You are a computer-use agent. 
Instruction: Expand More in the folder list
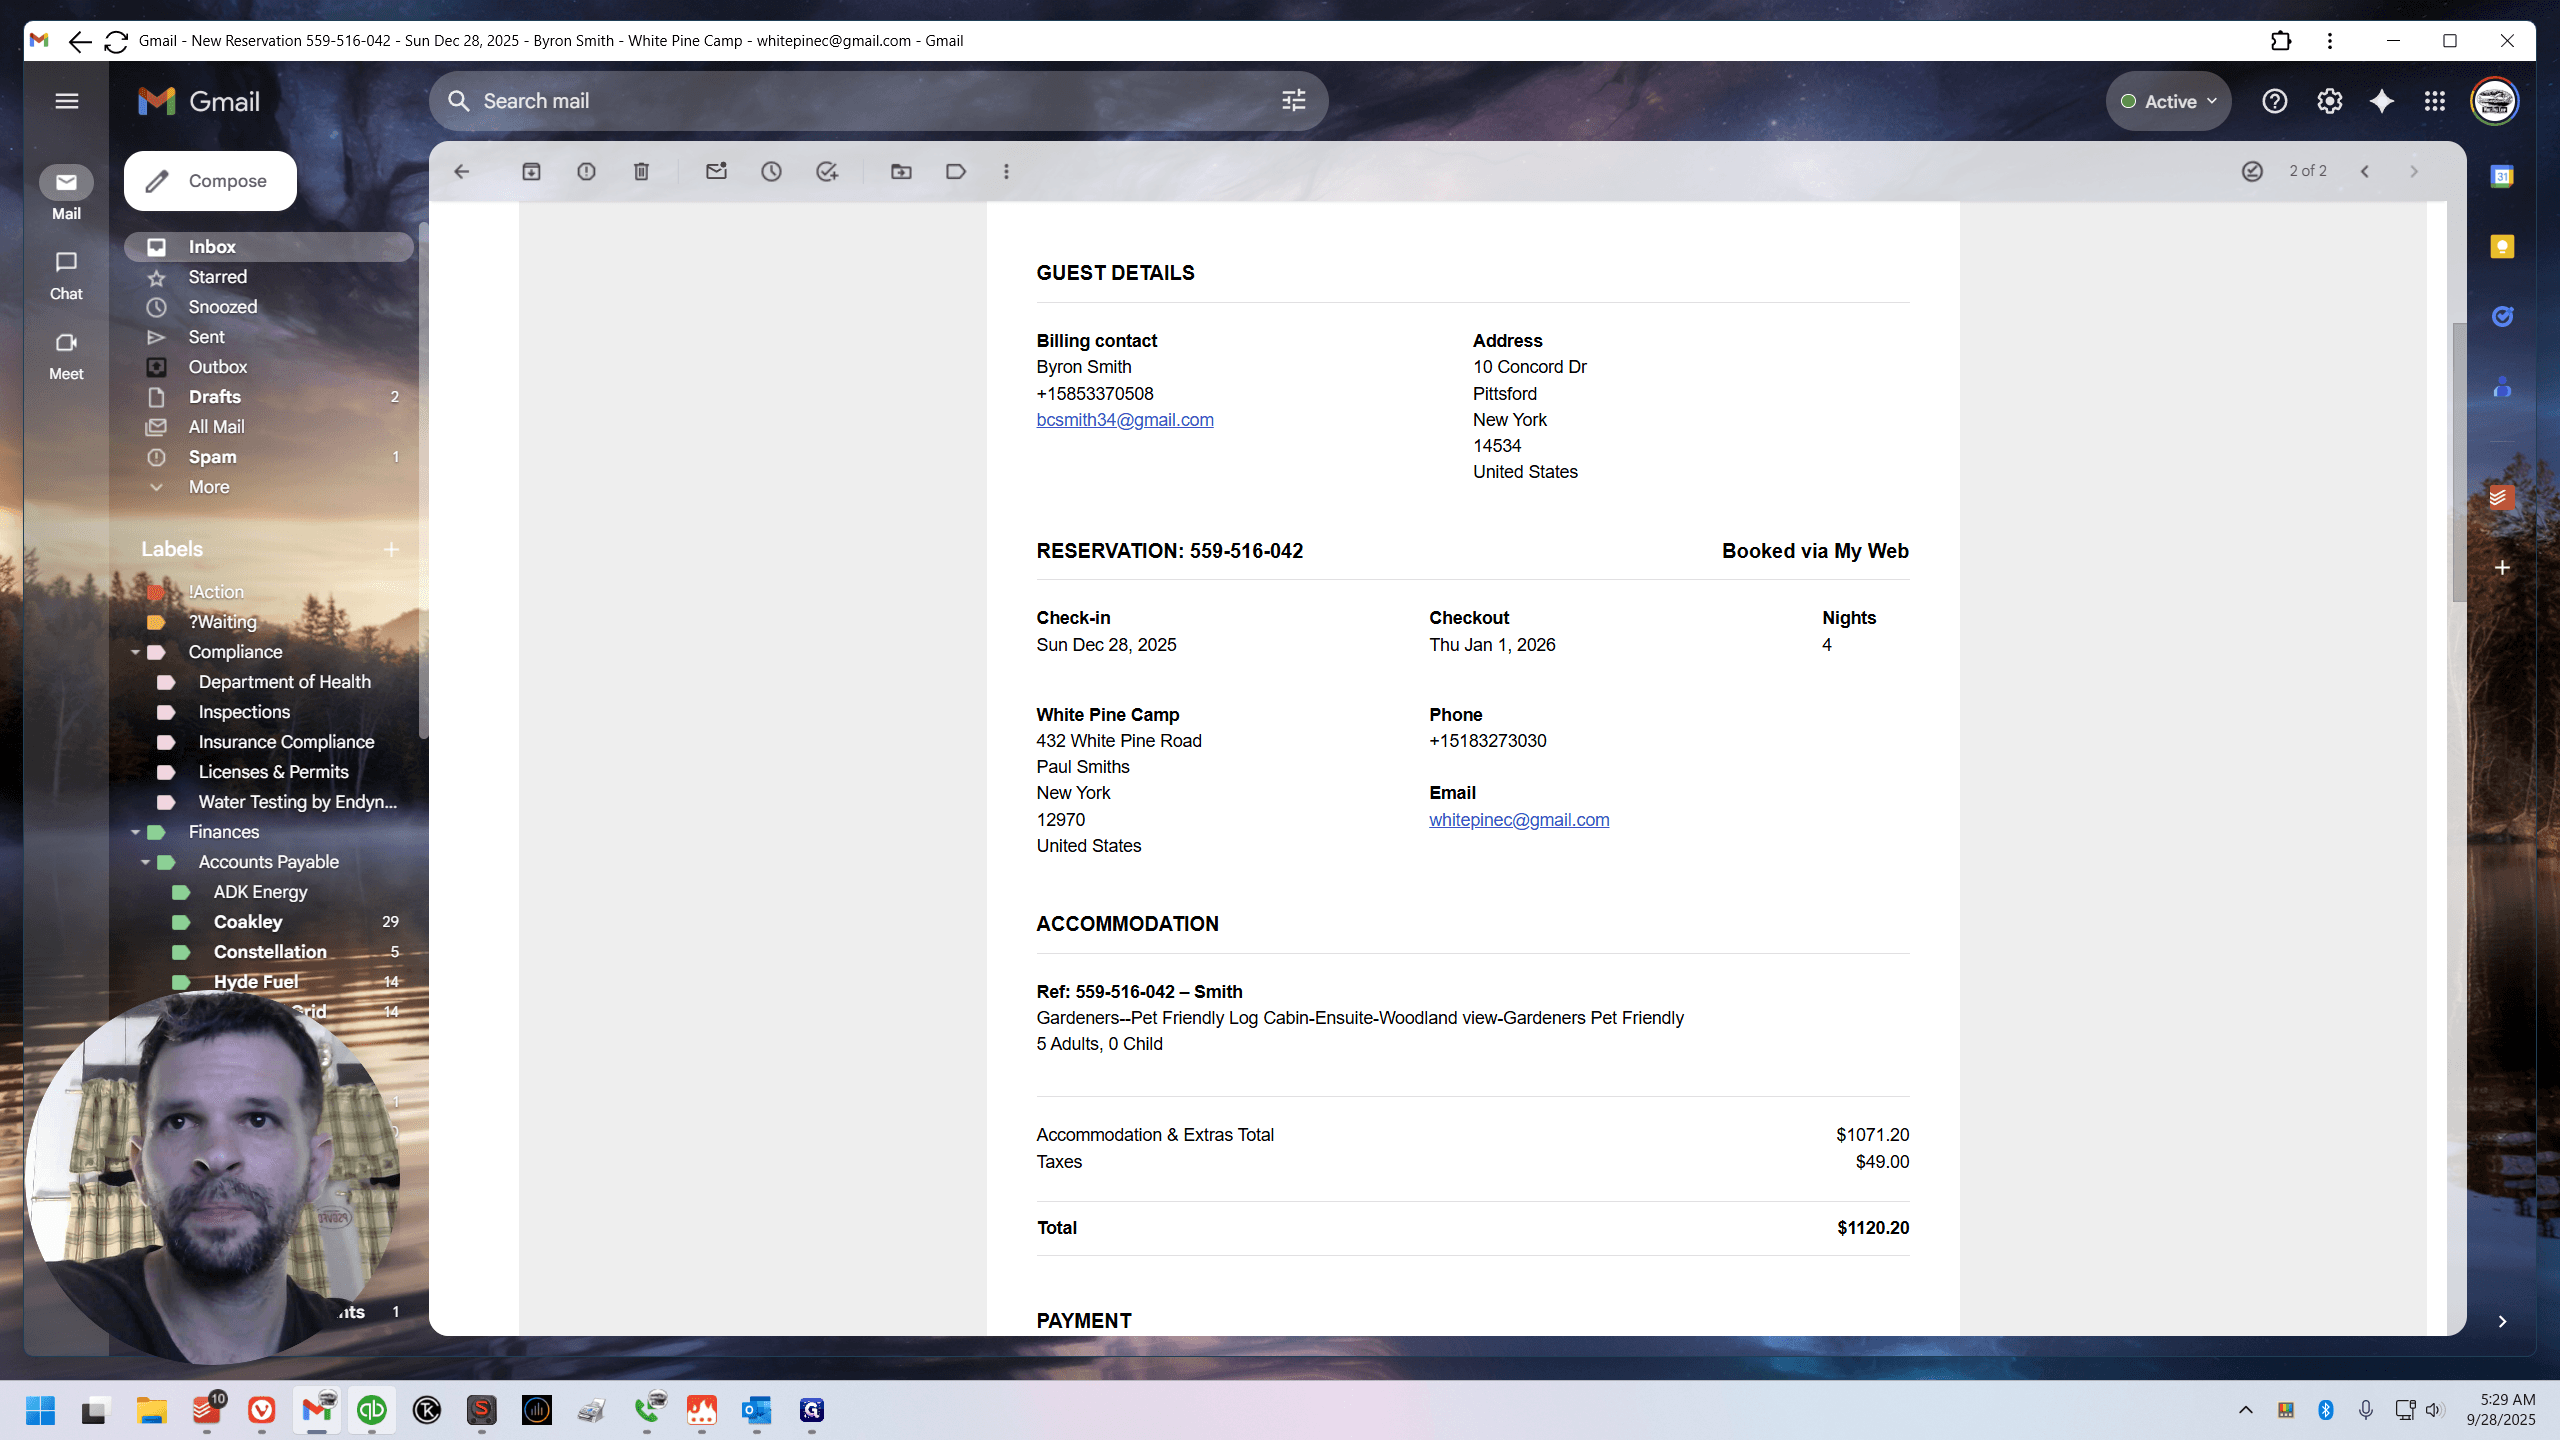pos(209,487)
